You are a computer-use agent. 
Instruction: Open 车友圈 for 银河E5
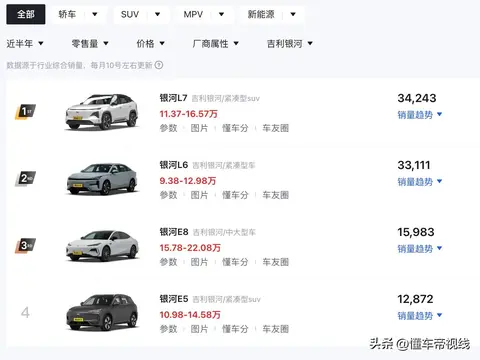tap(275, 329)
